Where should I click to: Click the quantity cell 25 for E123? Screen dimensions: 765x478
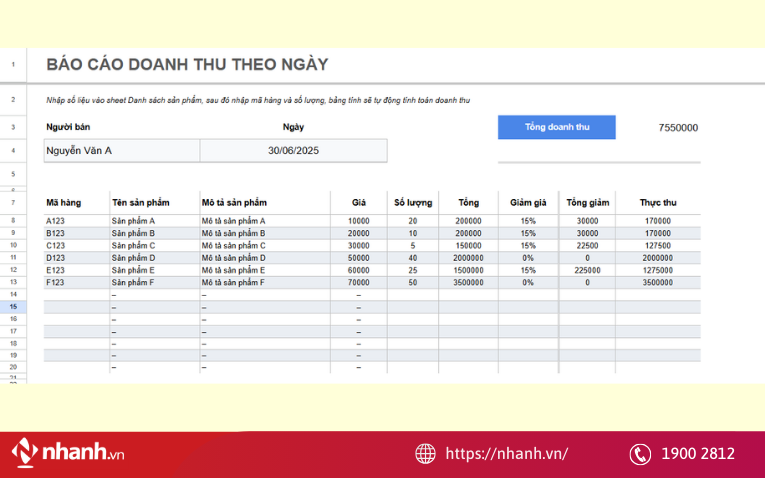[x=413, y=270]
